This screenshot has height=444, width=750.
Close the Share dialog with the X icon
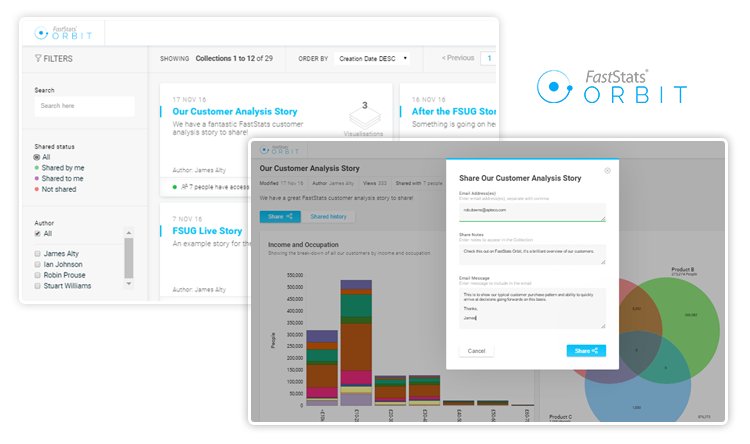point(607,171)
